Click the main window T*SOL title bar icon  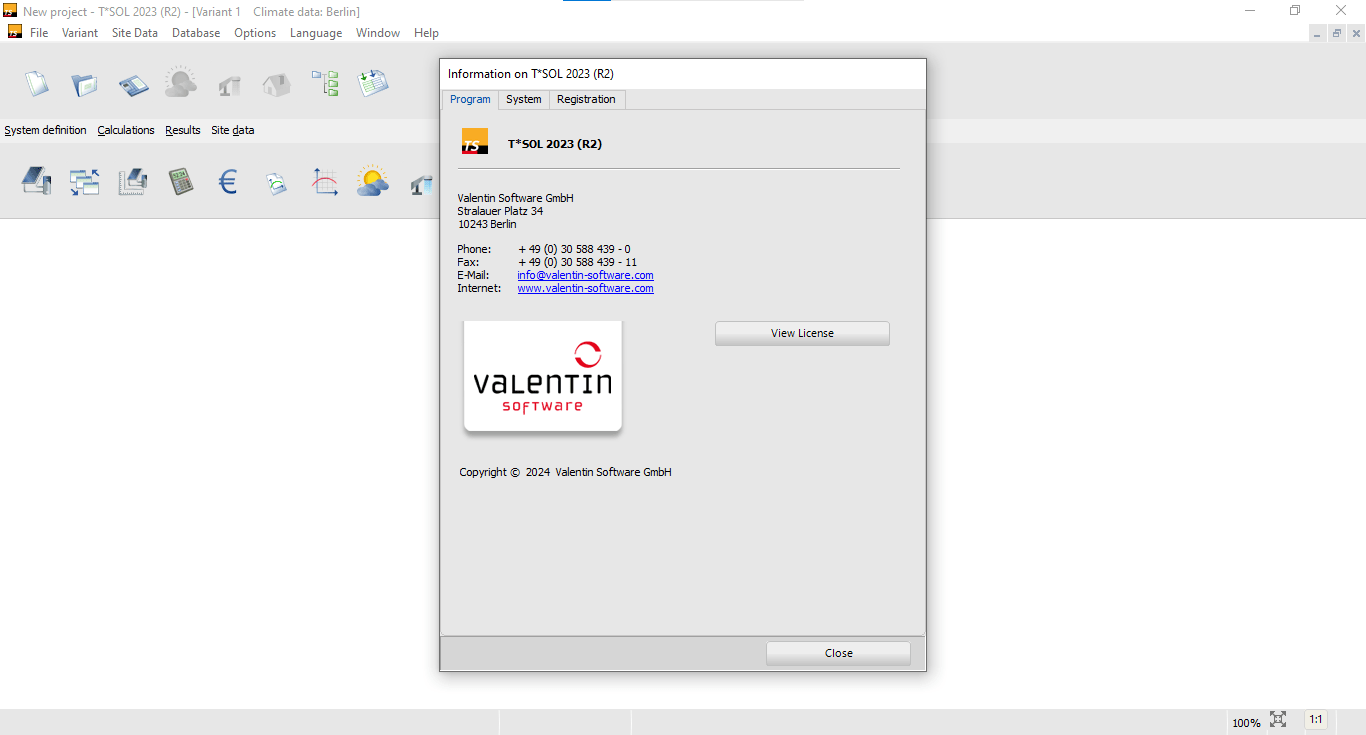point(10,10)
